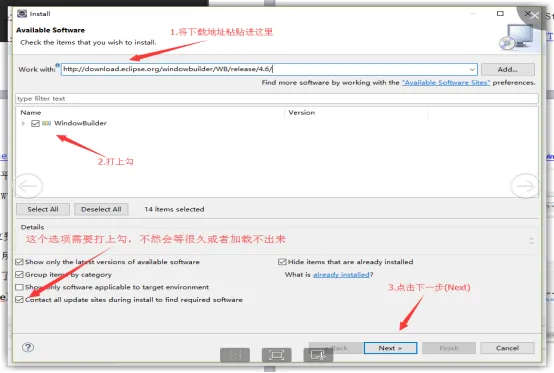Screen dimensions: 554x373
Task: Click the fit-to-screen viewer icon
Action: (x=277, y=355)
